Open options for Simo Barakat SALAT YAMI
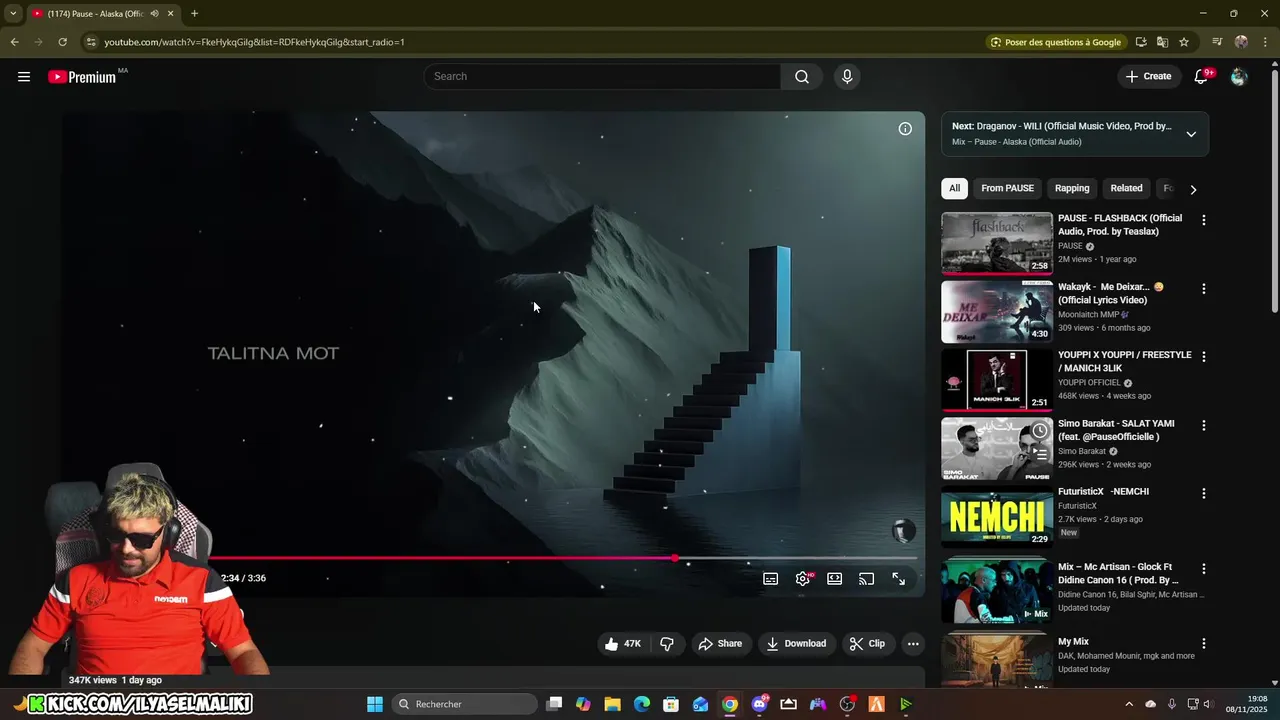Viewport: 1280px width, 720px height. 1204,425
